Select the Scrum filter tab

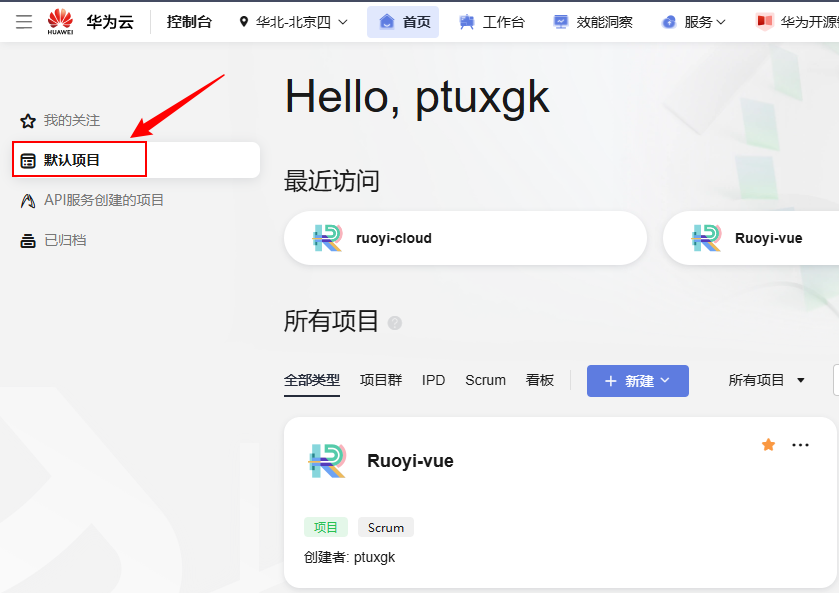pyautogui.click(x=485, y=381)
